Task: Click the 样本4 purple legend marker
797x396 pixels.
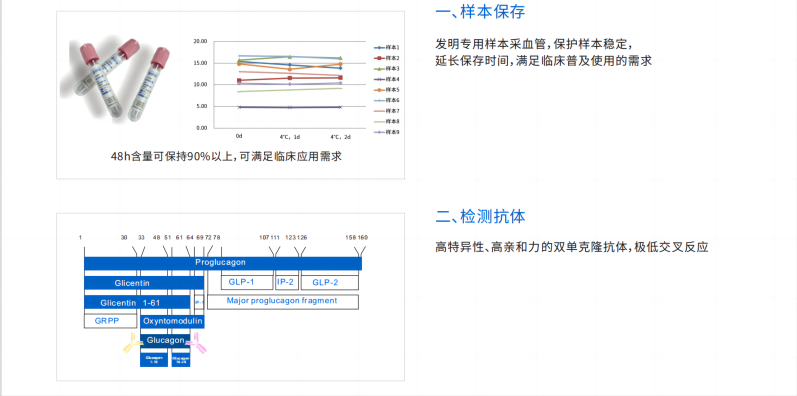Action: pyautogui.click(x=379, y=79)
